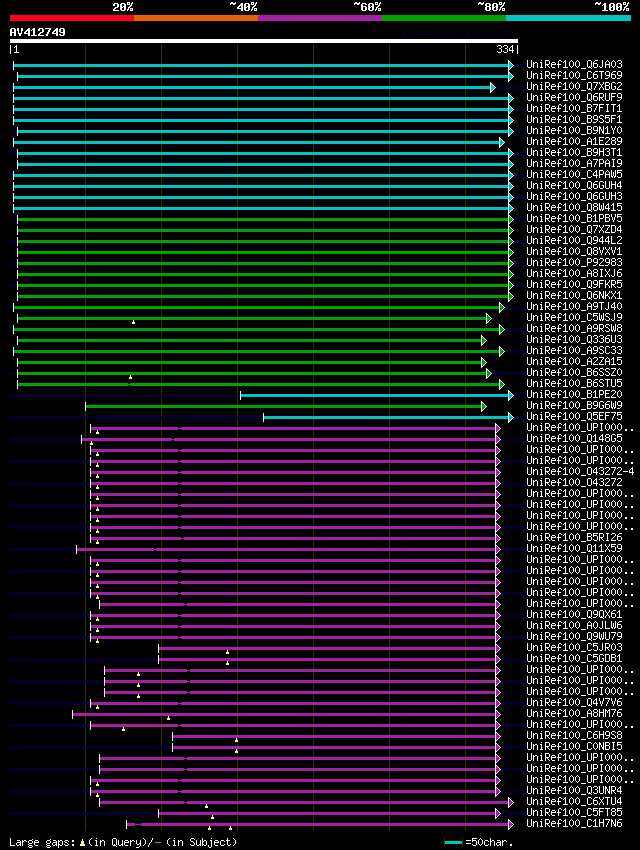Screen dimensions: 640x850
Task: Pick the UniRef100_Q5EF75 label
Action: click(574, 416)
